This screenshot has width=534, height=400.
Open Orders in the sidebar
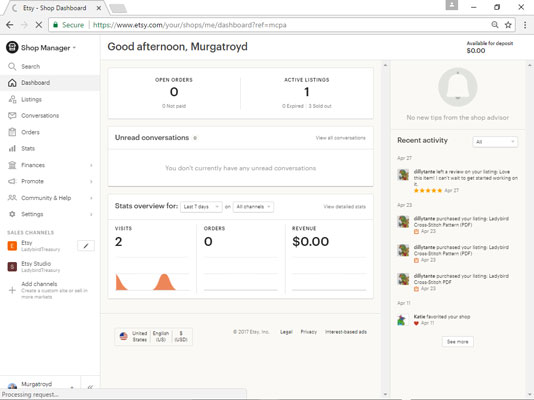pyautogui.click(x=30, y=132)
